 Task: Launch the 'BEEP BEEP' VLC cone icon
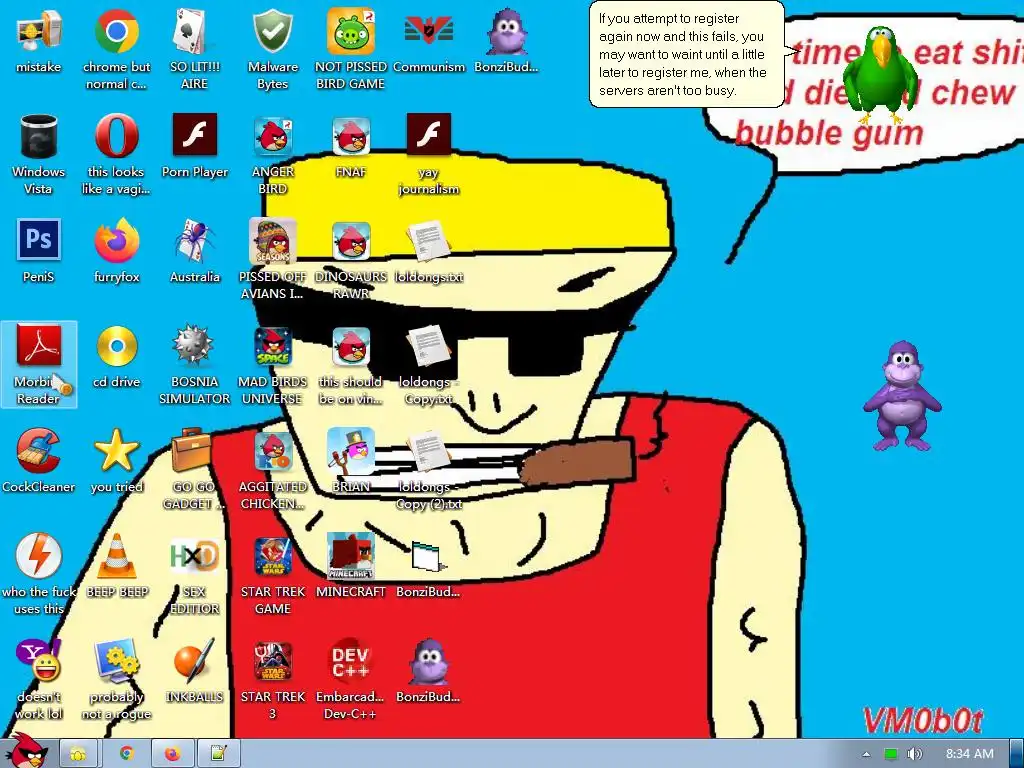(116, 566)
